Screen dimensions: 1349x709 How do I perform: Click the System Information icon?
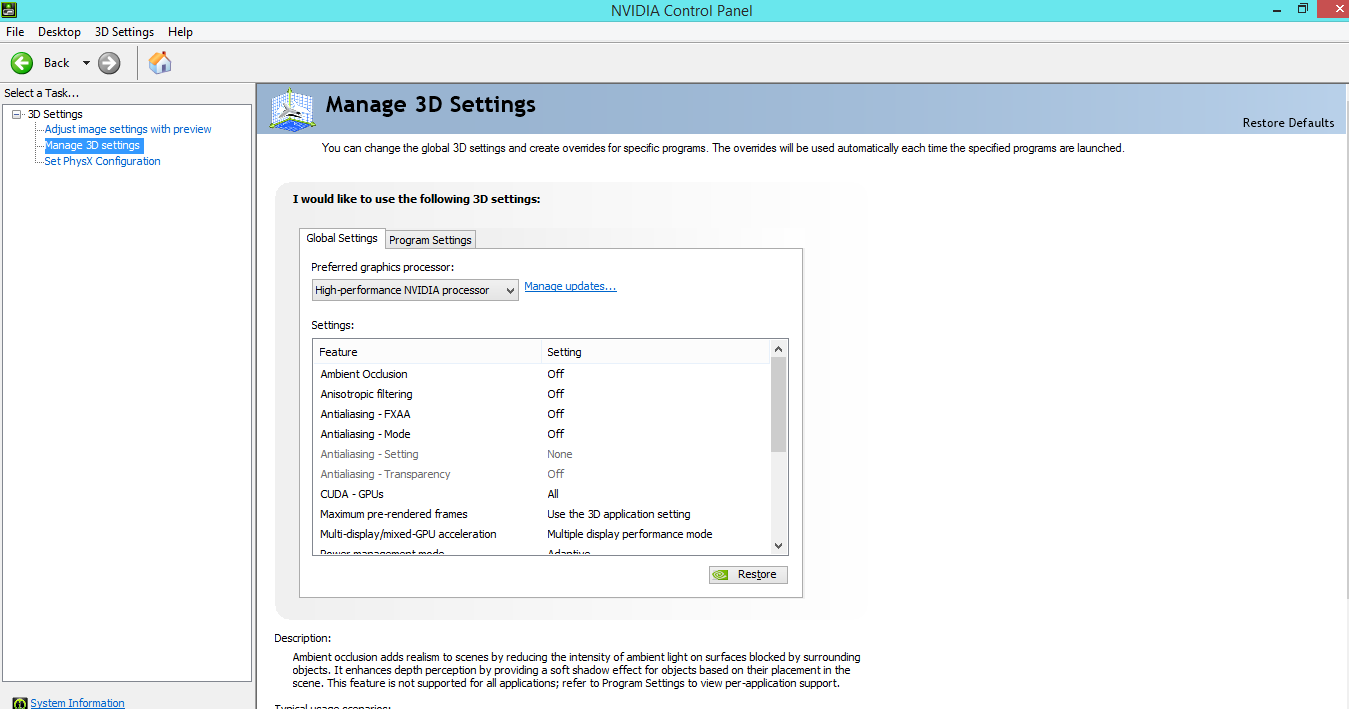click(20, 703)
